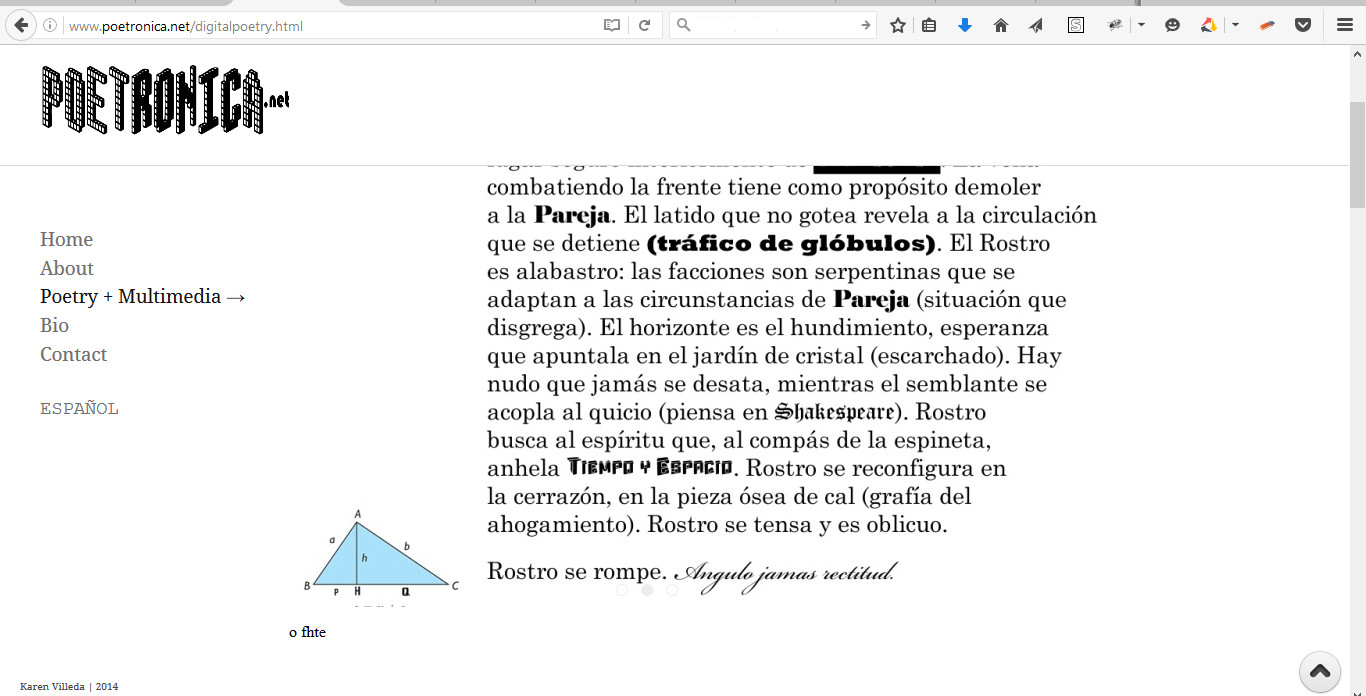Screen dimensions: 1366x696
Task: Click the vertical page scrollbar thumb
Action: point(1357,154)
